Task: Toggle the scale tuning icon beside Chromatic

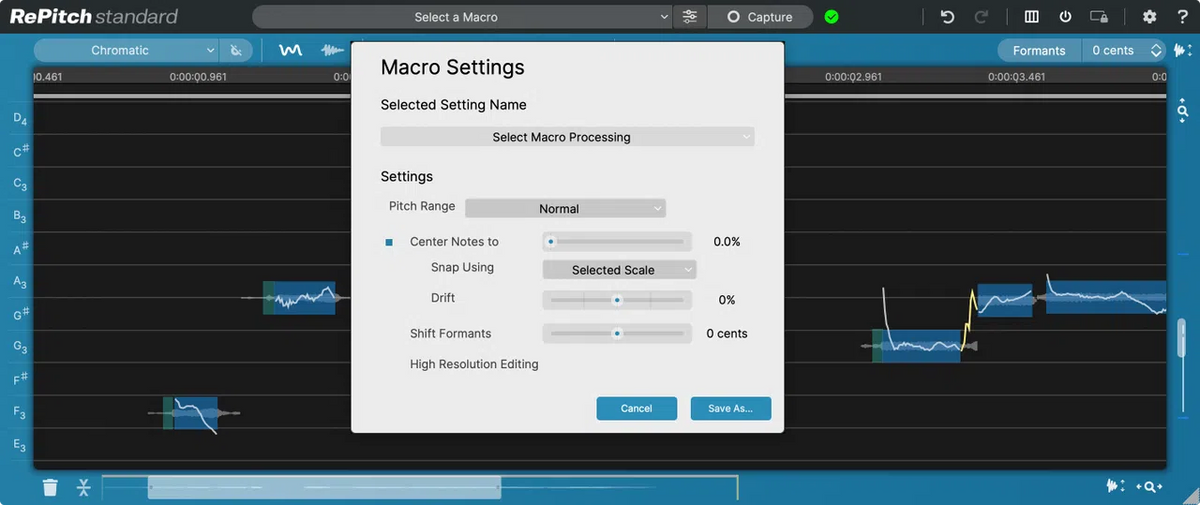Action: tap(236, 50)
